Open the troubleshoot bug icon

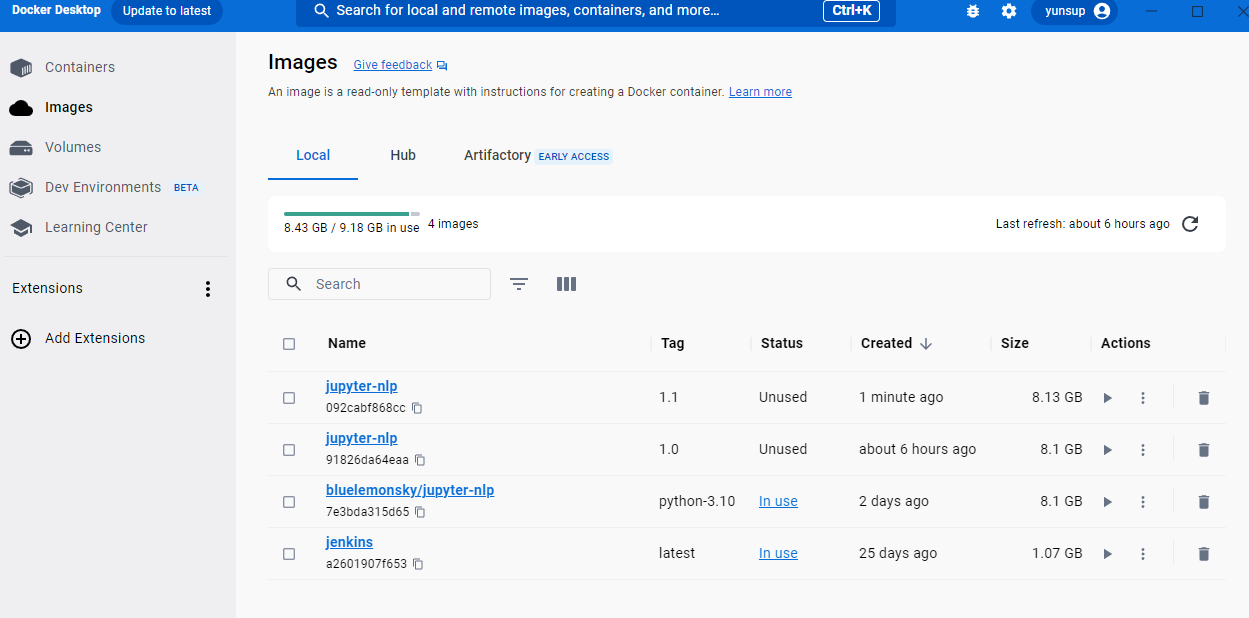coord(973,11)
